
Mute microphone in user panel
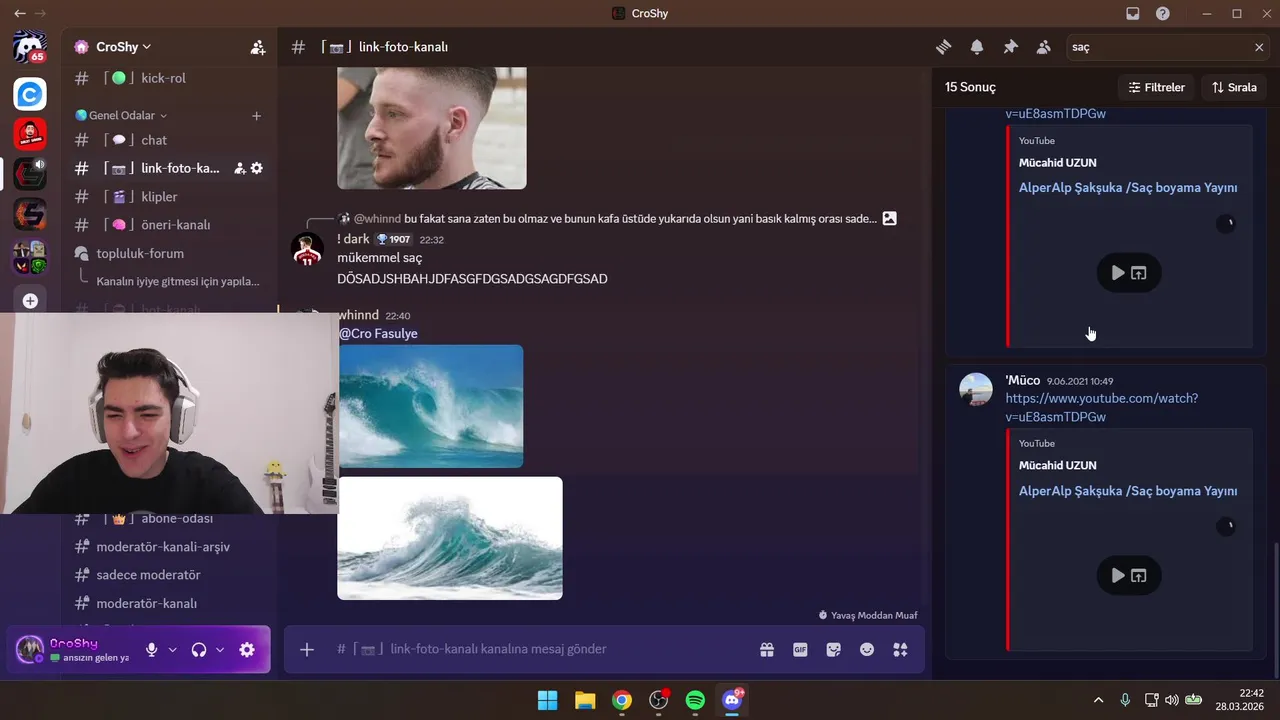click(x=151, y=650)
